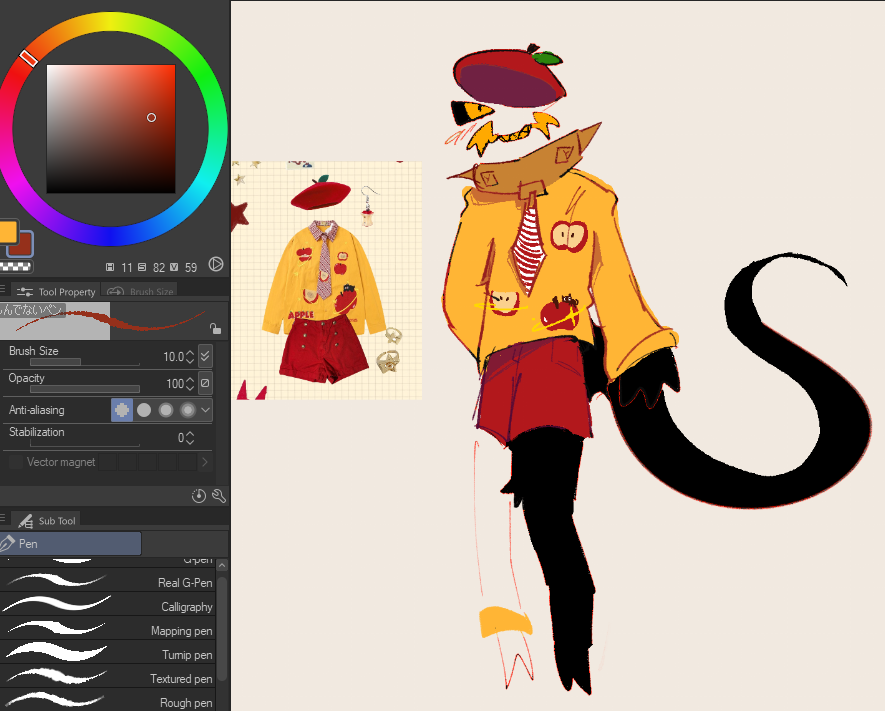Select anti-aliasing Strong option

[188, 410]
